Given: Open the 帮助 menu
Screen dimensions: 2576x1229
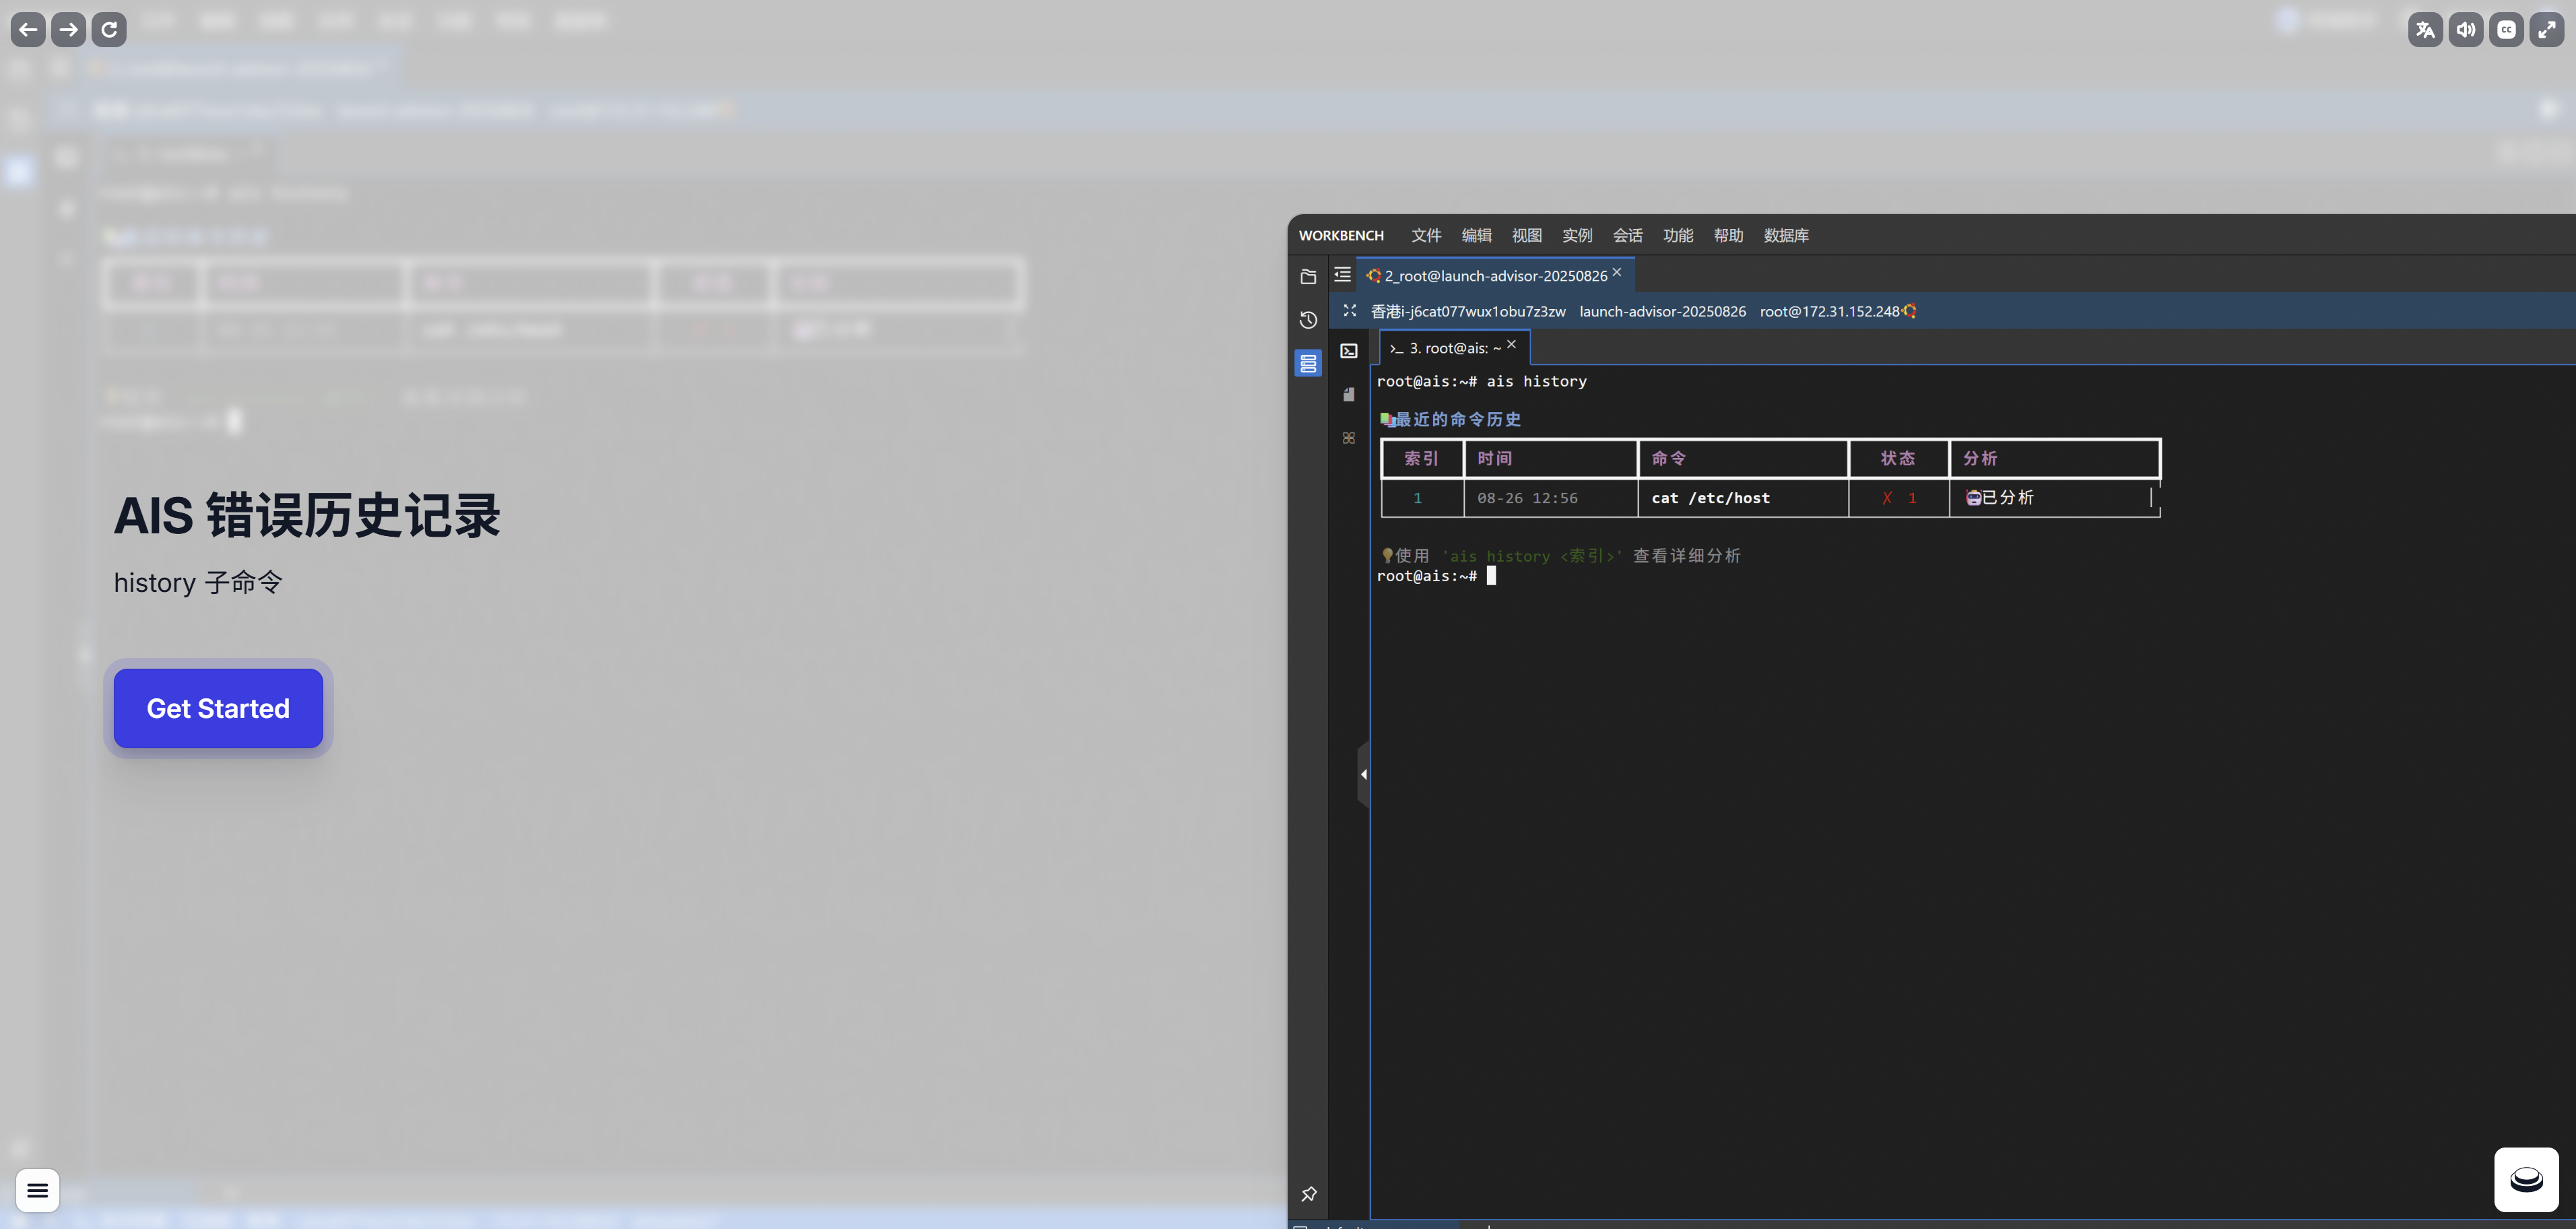Looking at the screenshot, I should [x=1728, y=235].
